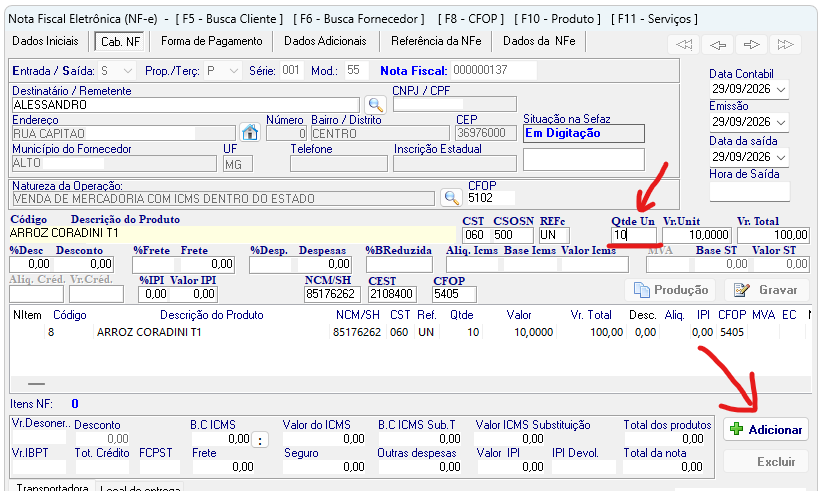Click the Em Digitação status box

coord(583,134)
